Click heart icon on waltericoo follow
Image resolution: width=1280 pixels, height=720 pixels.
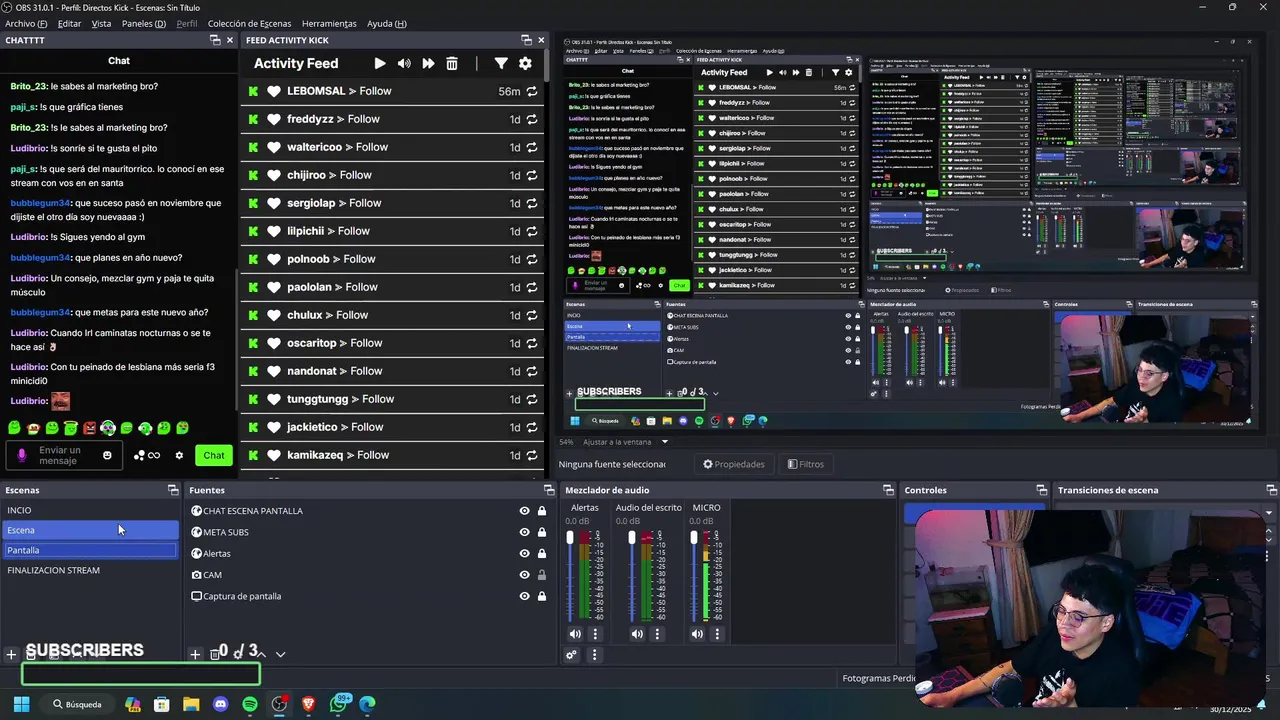[274, 147]
